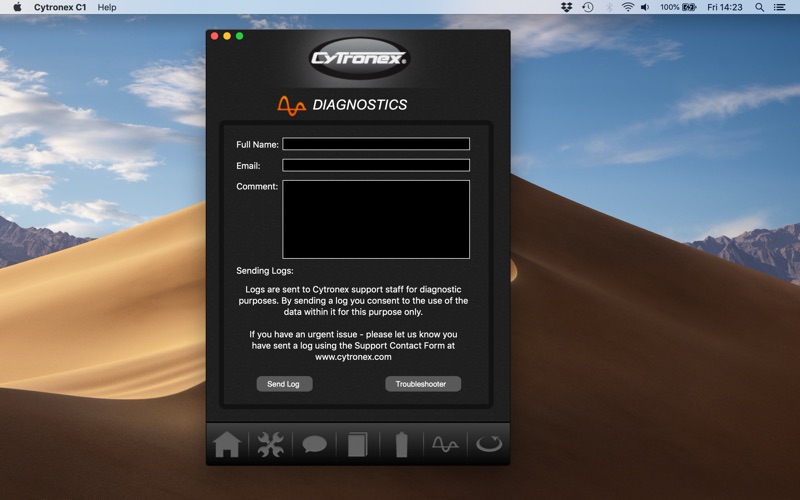Open Spotlight search magnifier icon
Image resolution: width=800 pixels, height=500 pixels.
click(x=759, y=7)
